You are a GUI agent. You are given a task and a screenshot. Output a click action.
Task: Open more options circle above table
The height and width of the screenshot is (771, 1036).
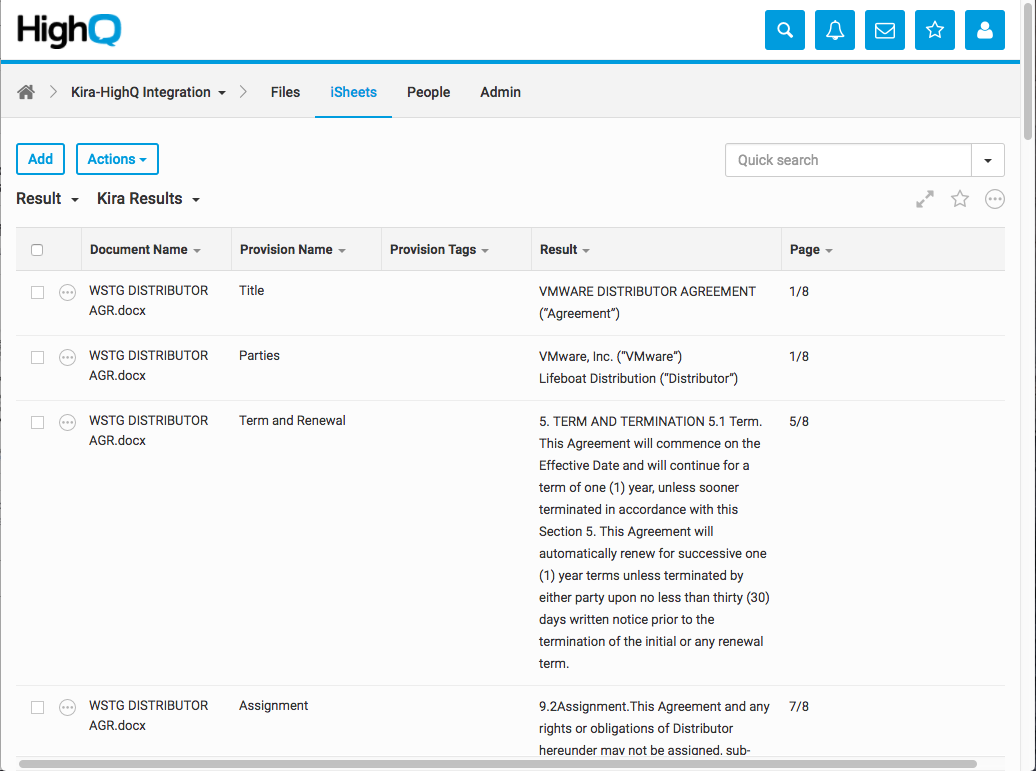(994, 199)
